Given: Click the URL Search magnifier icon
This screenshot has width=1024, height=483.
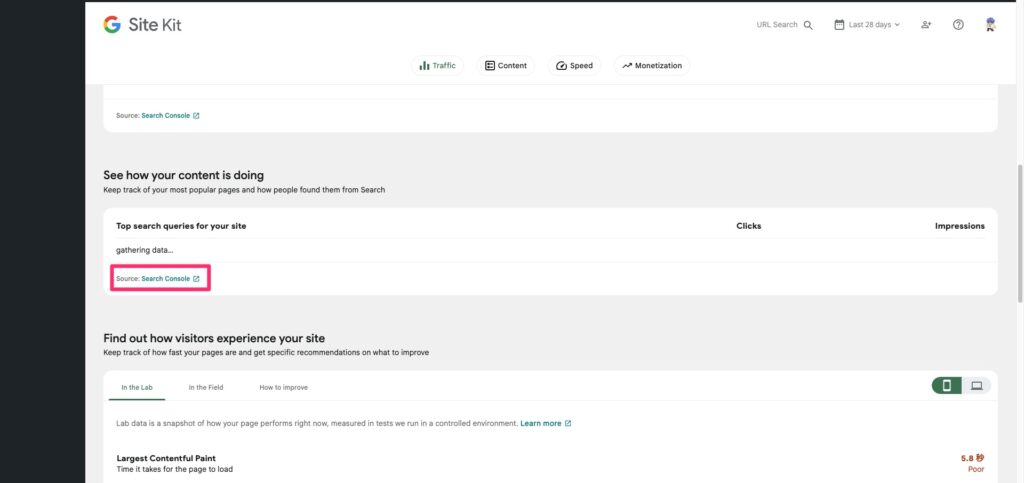Looking at the screenshot, I should (x=808, y=25).
